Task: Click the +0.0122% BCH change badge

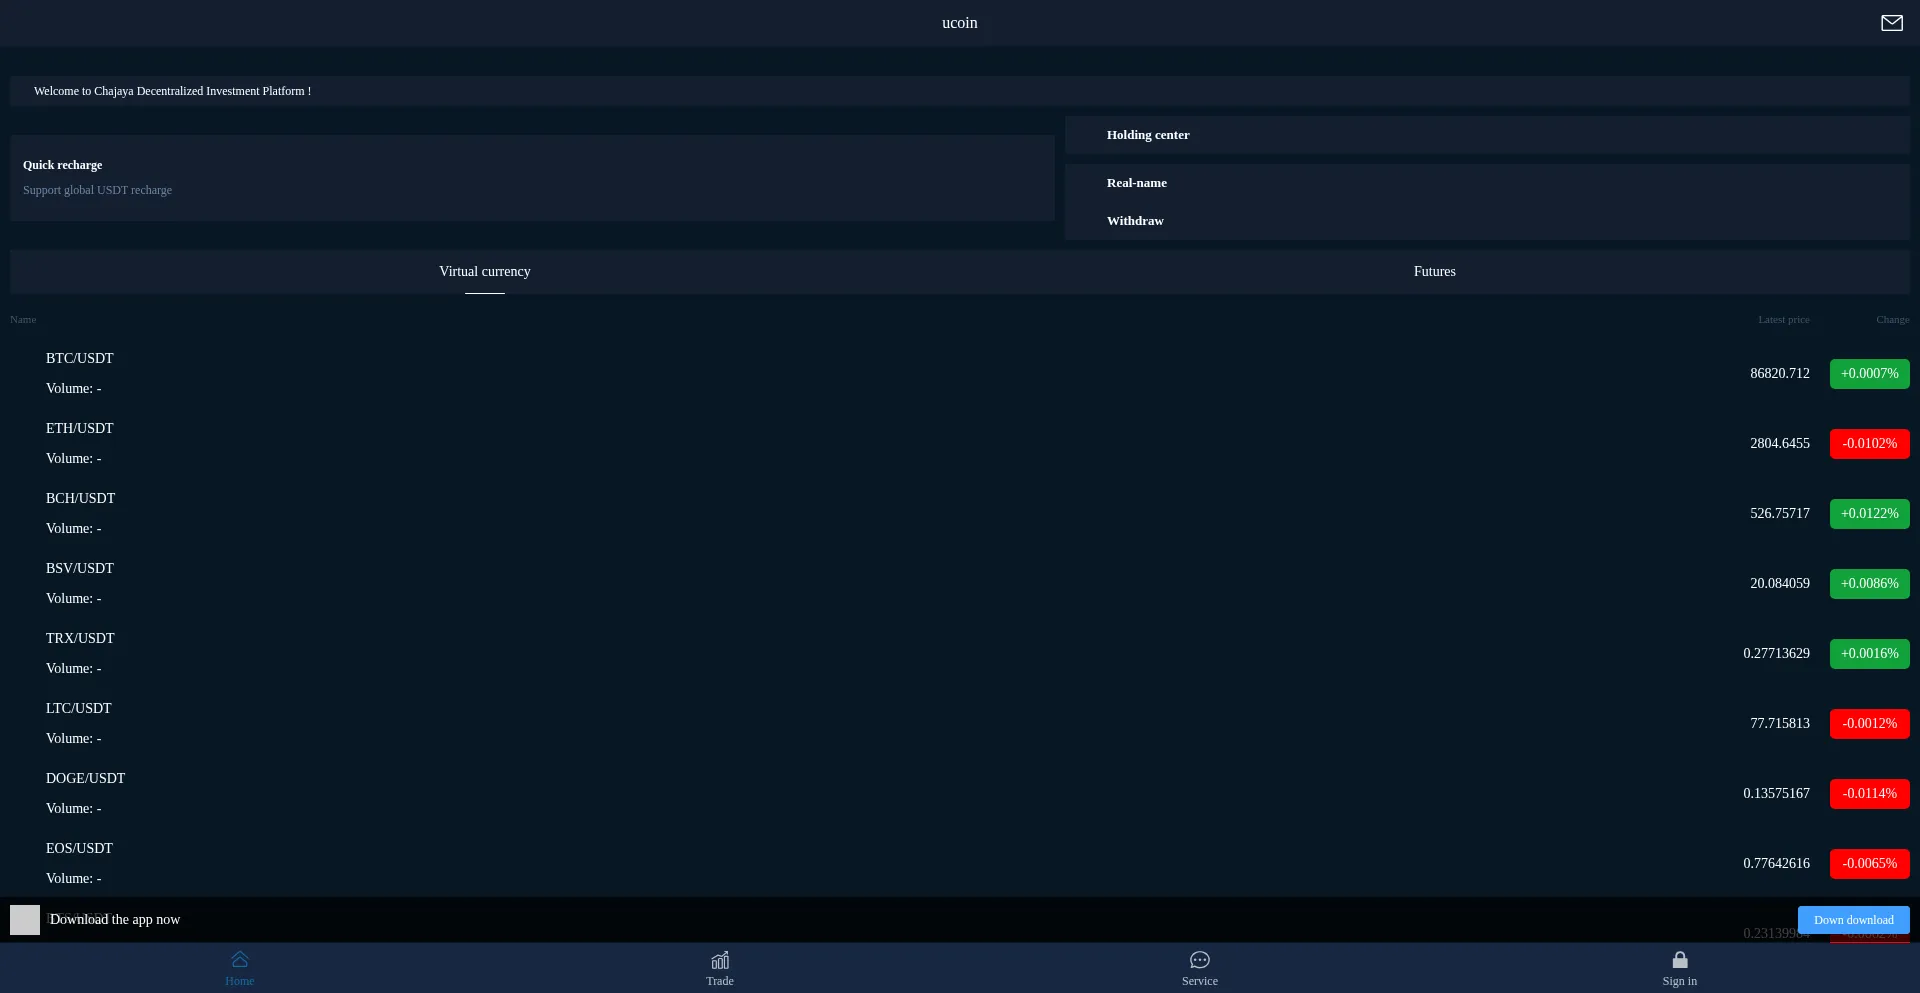Action: coord(1869,514)
